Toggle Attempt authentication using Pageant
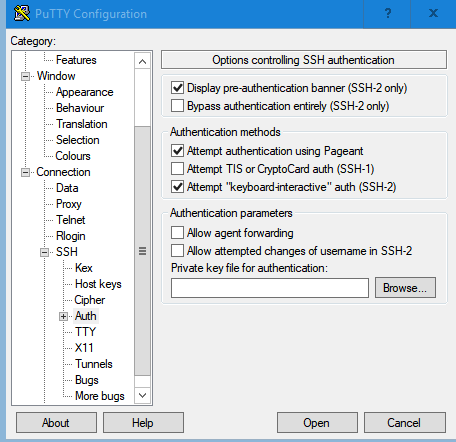456x442 pixels. tap(177, 151)
